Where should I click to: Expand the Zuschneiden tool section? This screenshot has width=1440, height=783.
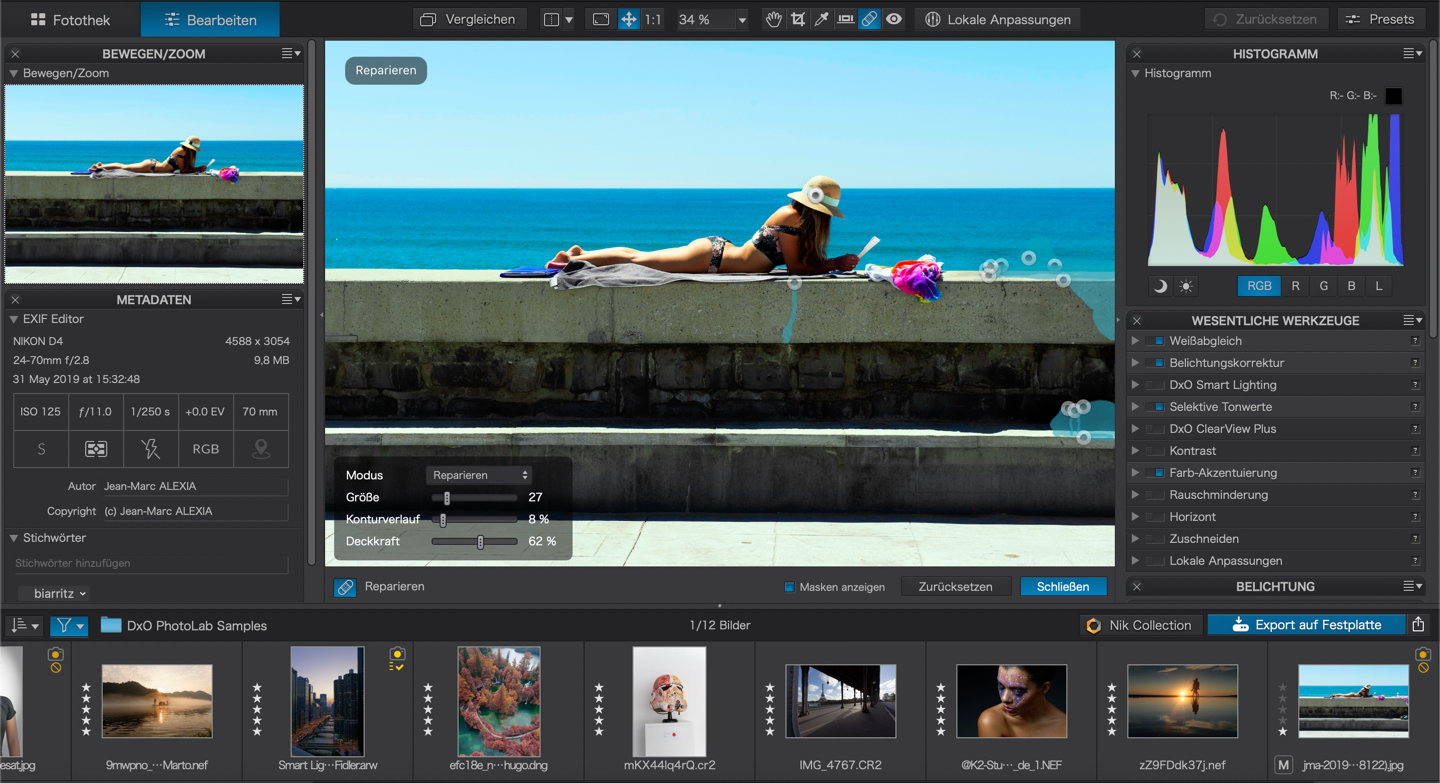[1135, 539]
